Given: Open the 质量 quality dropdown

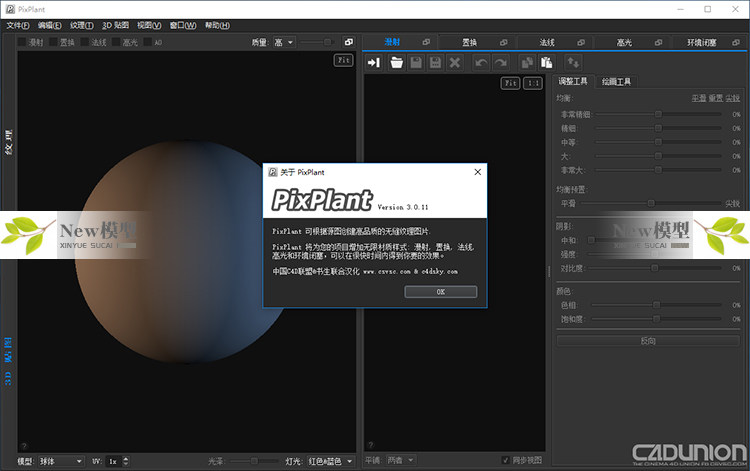Looking at the screenshot, I should coord(285,43).
